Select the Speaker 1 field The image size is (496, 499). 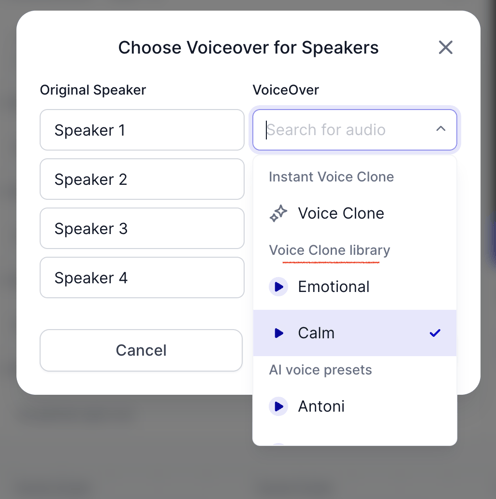click(x=142, y=130)
